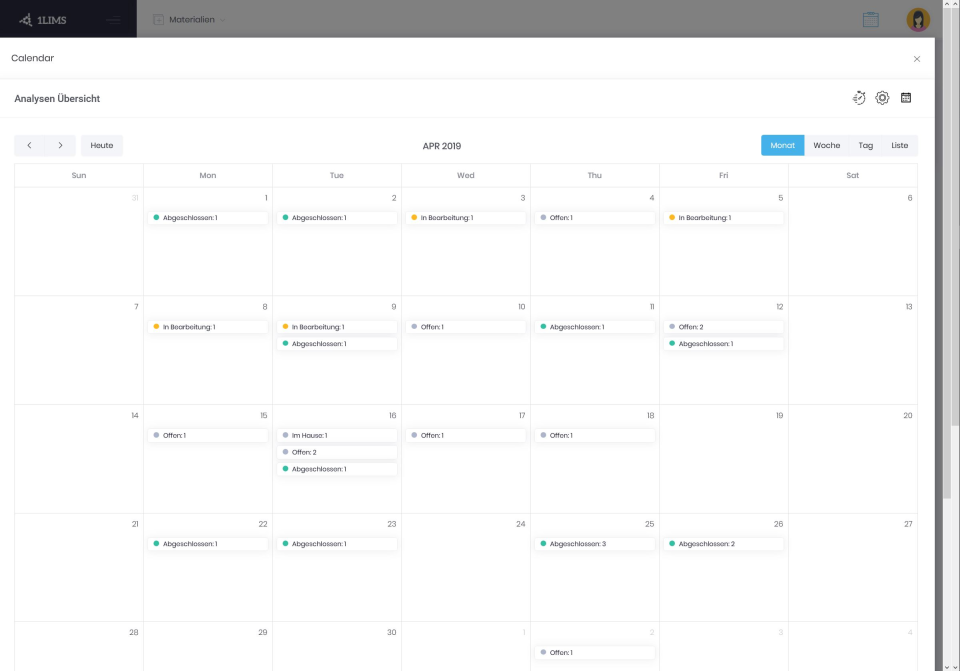Open the calendar icon in the top navigation bar
Image resolution: width=960 pixels, height=671 pixels.
[871, 19]
